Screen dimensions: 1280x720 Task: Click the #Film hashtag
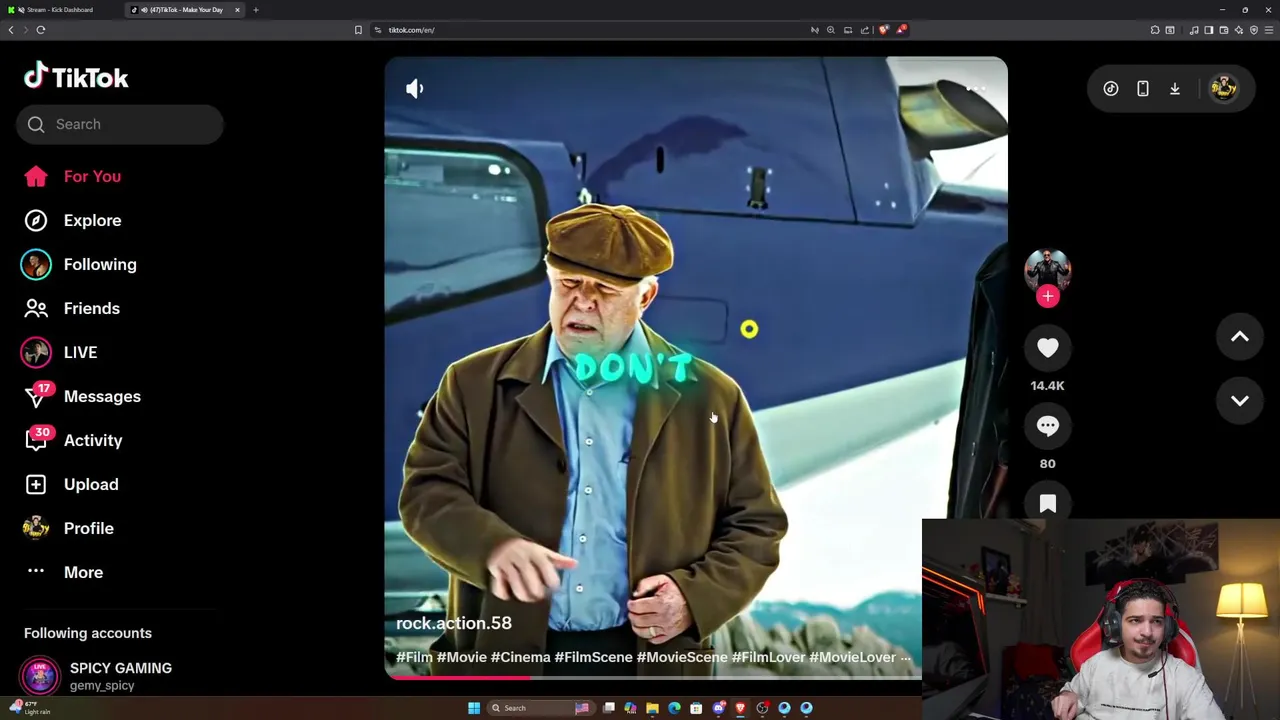point(414,657)
